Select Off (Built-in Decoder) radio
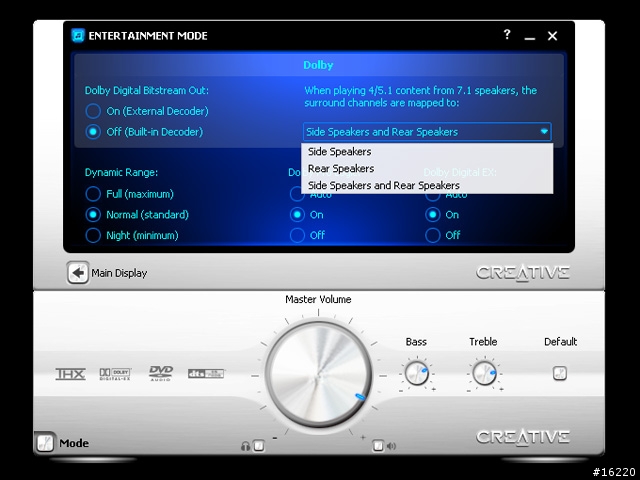This screenshot has height=480, width=640. click(93, 132)
